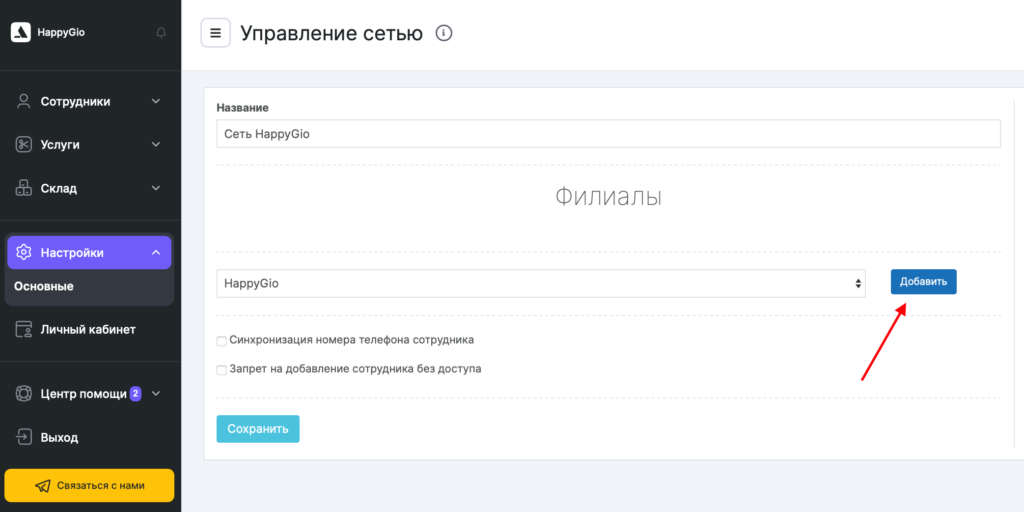Viewport: 1024px width, 512px height.
Task: Select the Основные submenu item
Action: (44, 286)
